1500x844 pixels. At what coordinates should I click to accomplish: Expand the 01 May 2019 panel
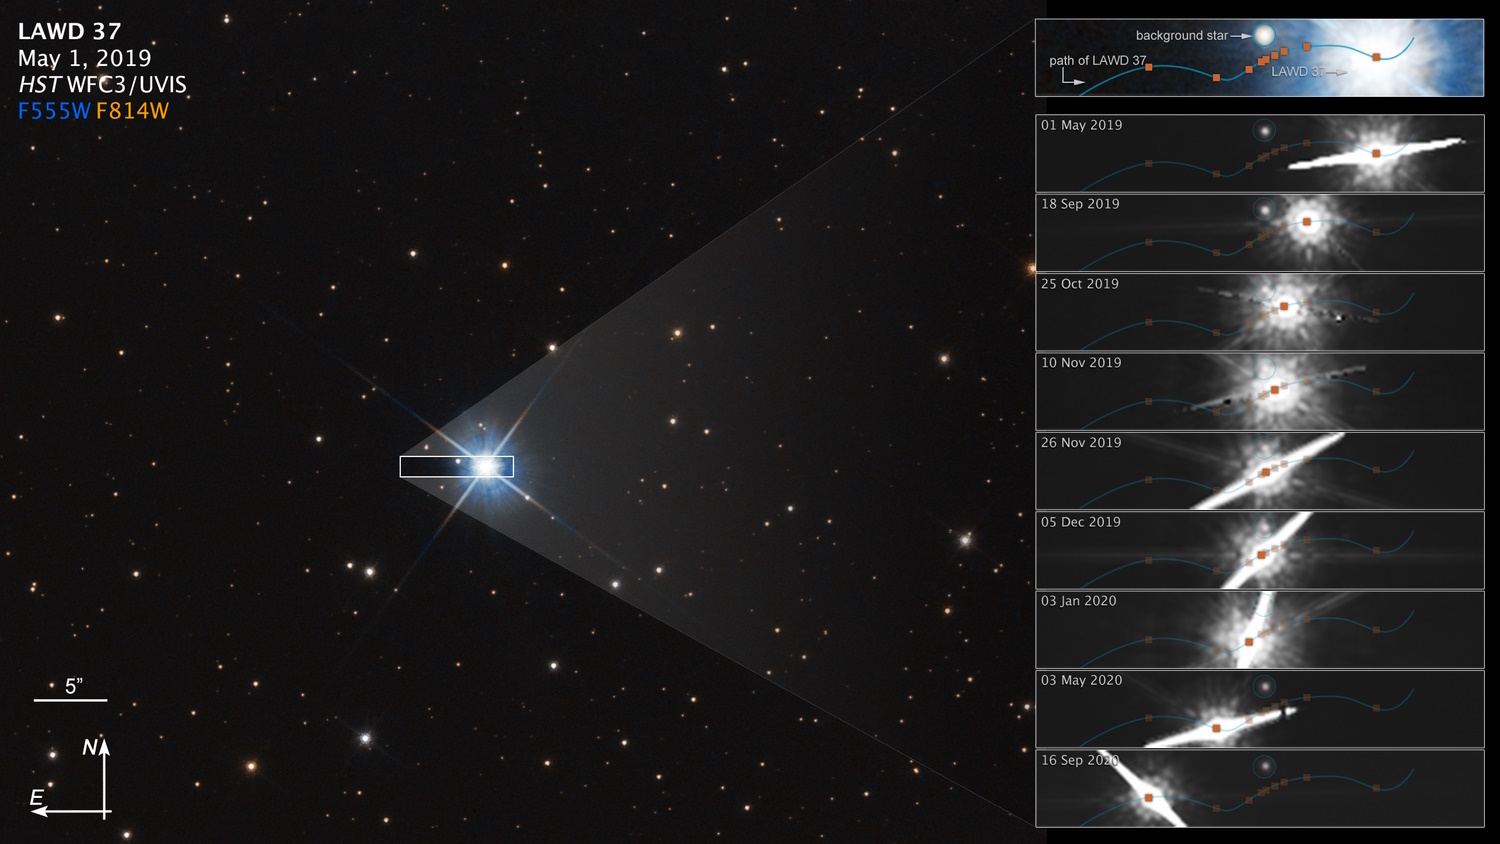(x=1082, y=125)
